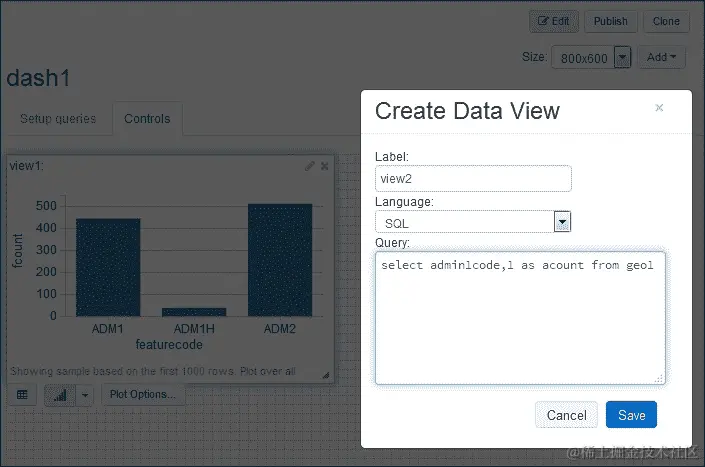
Task: Clone the dashboard
Action: pyautogui.click(x=666, y=21)
